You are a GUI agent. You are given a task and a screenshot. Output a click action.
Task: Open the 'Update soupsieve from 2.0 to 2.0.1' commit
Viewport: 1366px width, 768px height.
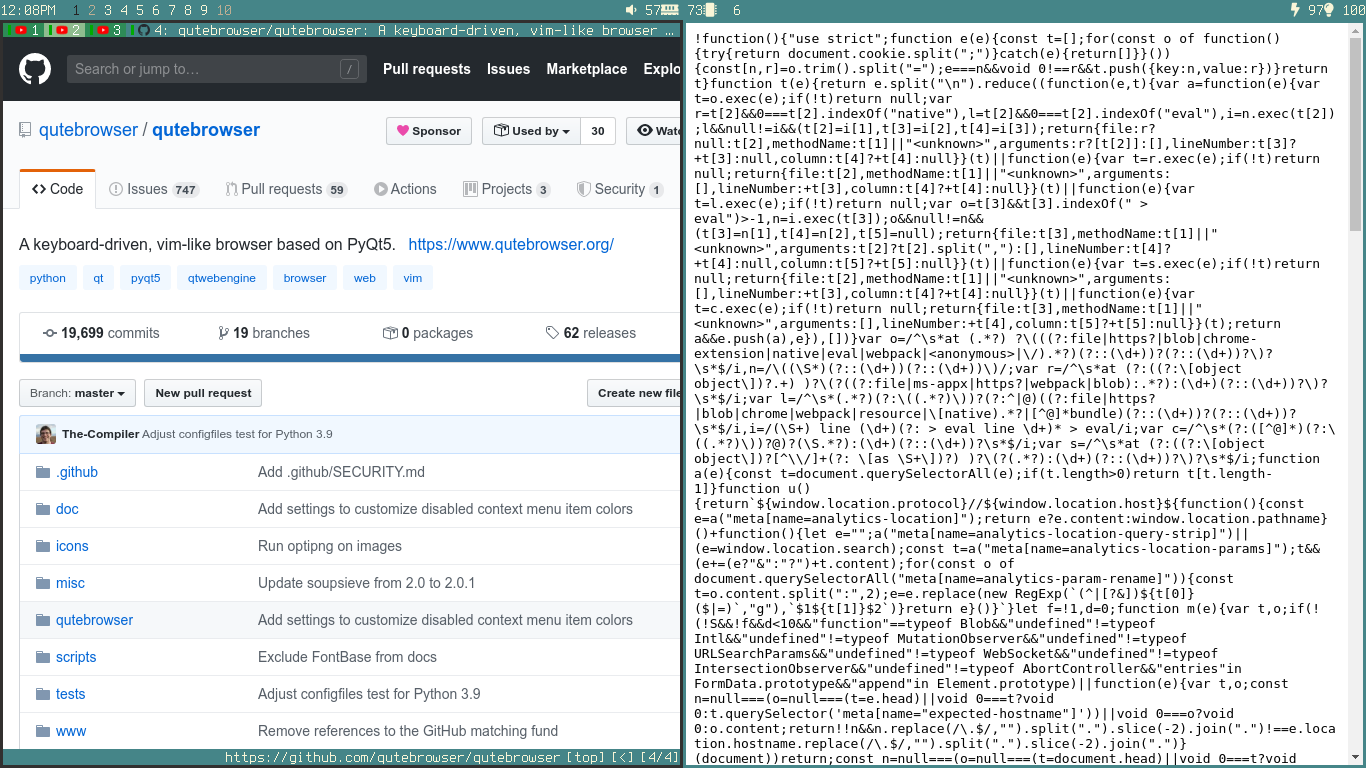[366, 583]
